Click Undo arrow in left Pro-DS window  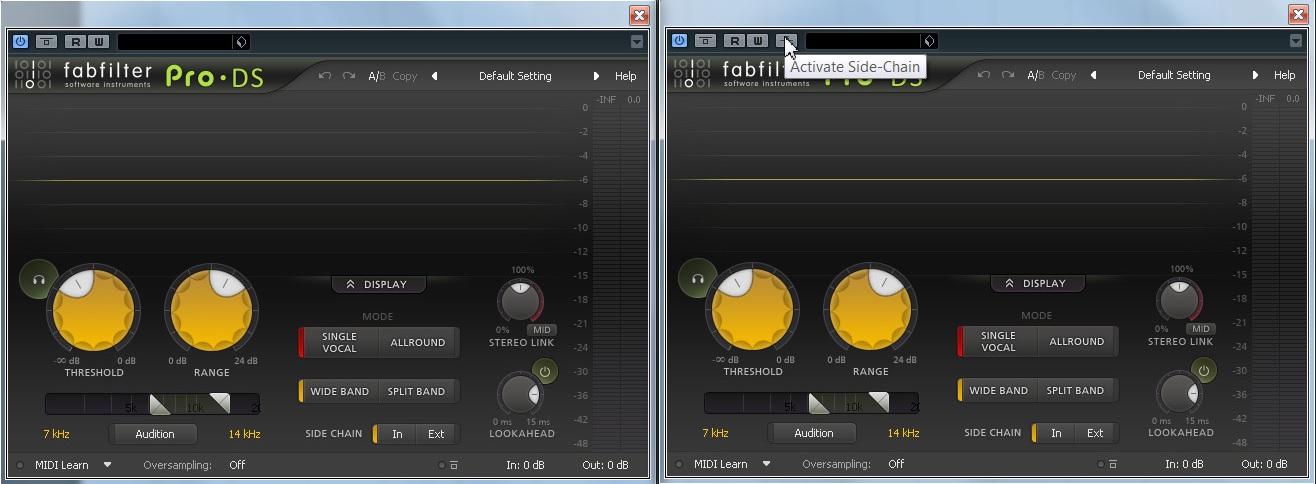[325, 76]
